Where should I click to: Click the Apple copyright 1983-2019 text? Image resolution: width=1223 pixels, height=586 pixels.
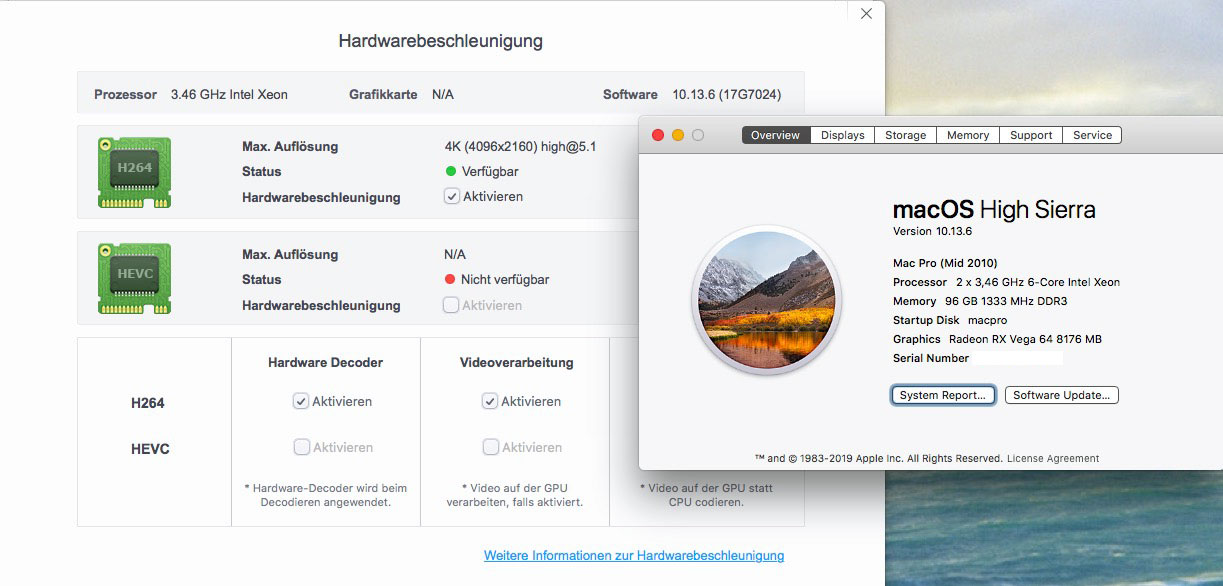click(878, 458)
